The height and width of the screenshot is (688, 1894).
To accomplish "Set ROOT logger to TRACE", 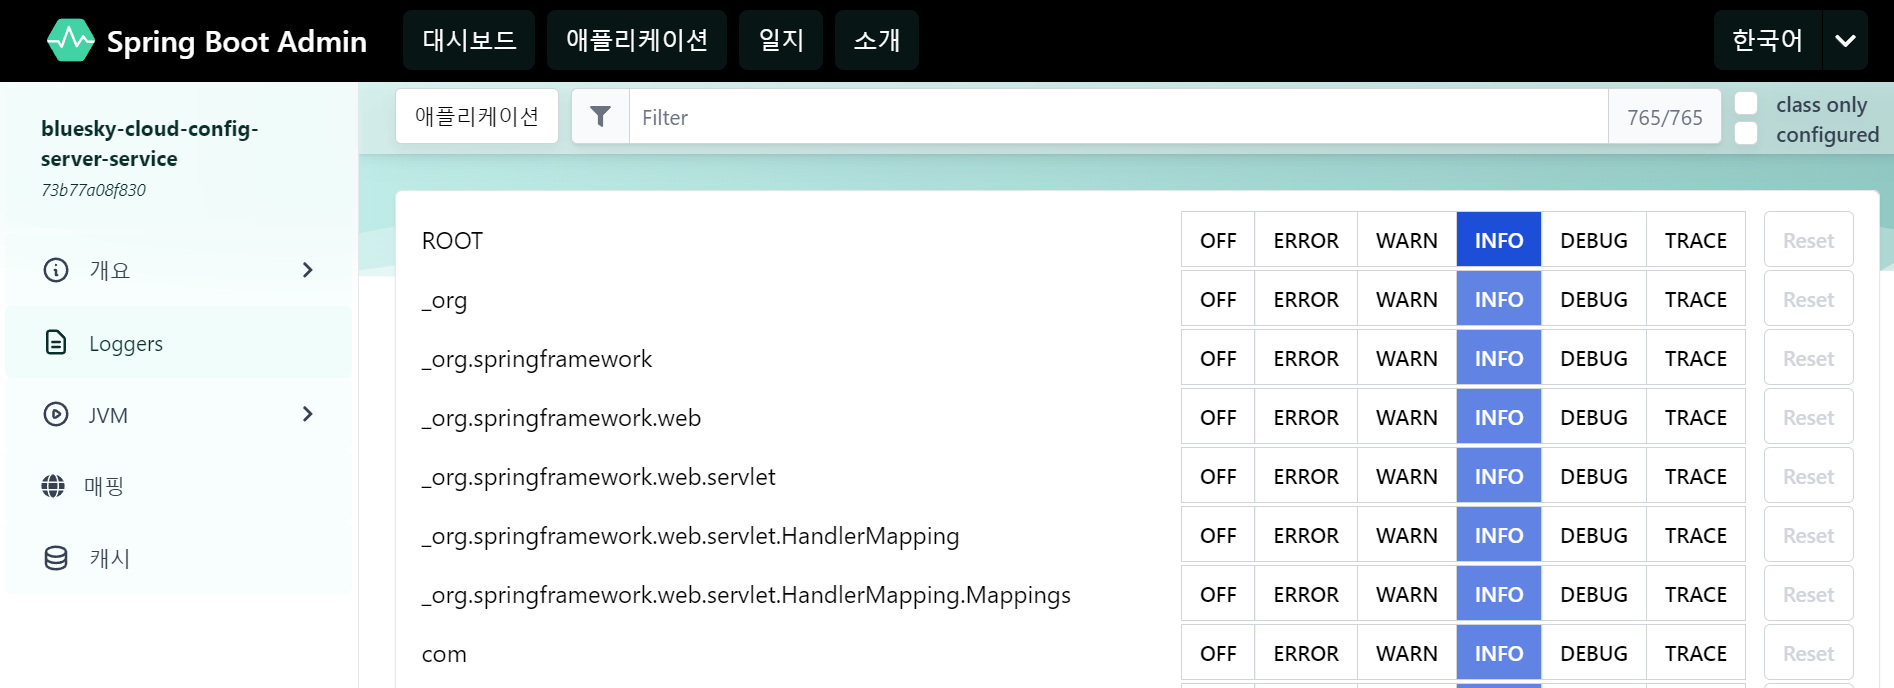I will 1696,240.
